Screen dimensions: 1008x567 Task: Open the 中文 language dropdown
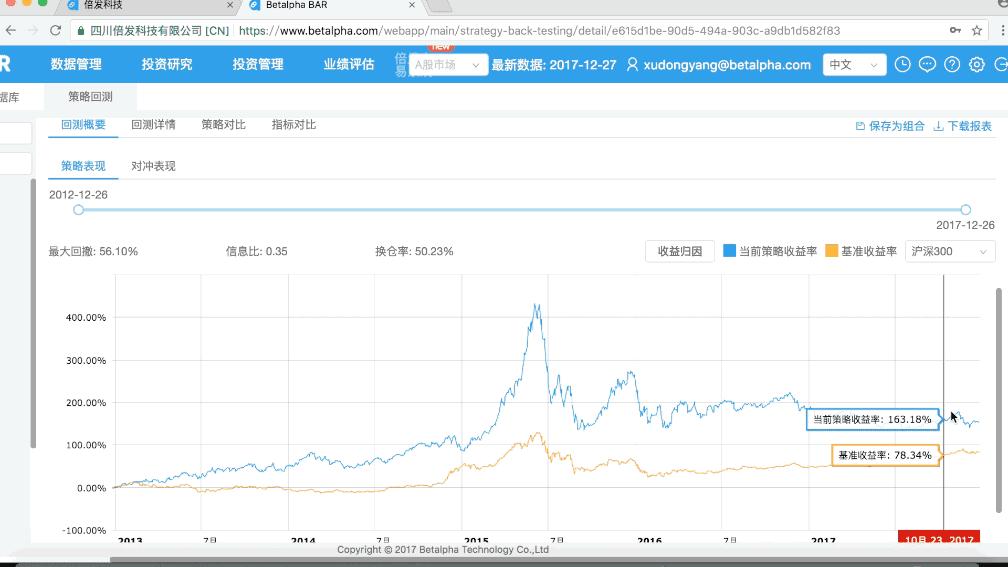point(854,64)
